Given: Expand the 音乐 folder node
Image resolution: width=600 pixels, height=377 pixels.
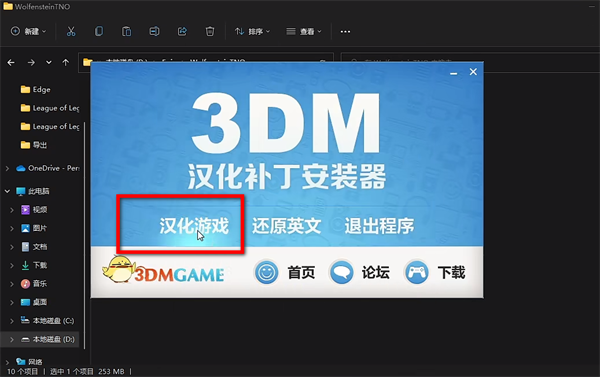Looking at the screenshot, I should 12,284.
